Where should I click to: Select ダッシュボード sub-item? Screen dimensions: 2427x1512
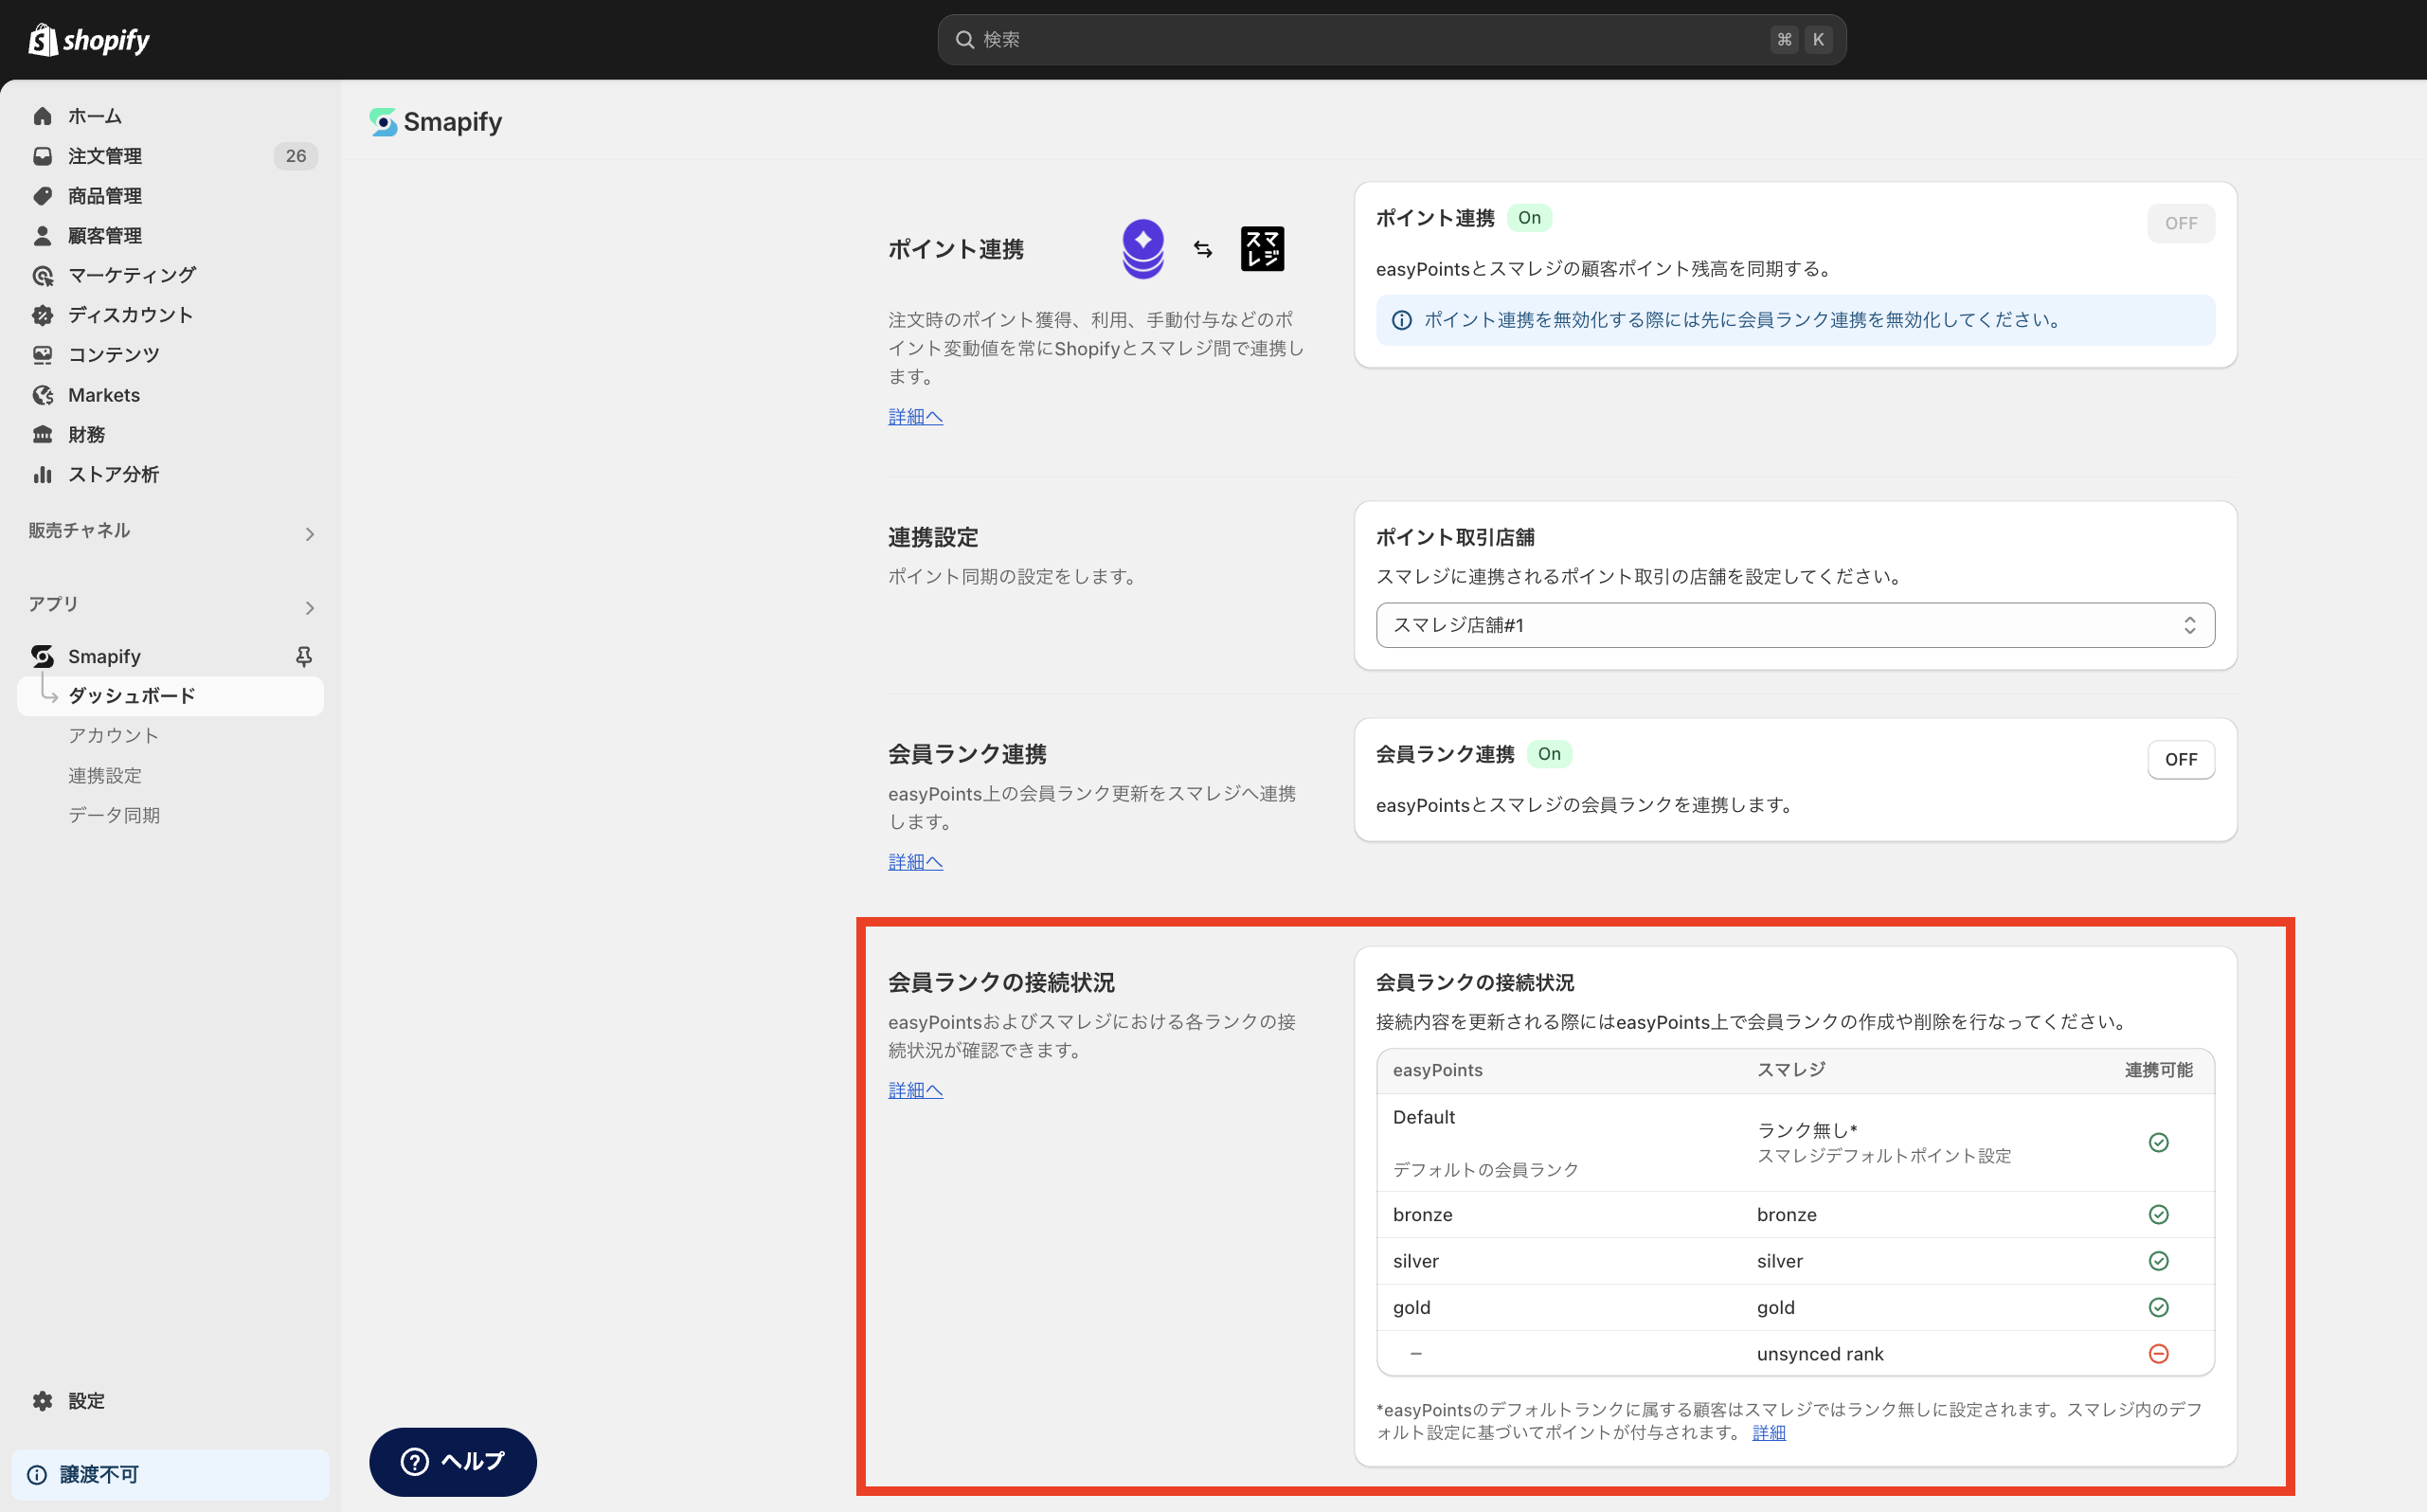(170, 696)
